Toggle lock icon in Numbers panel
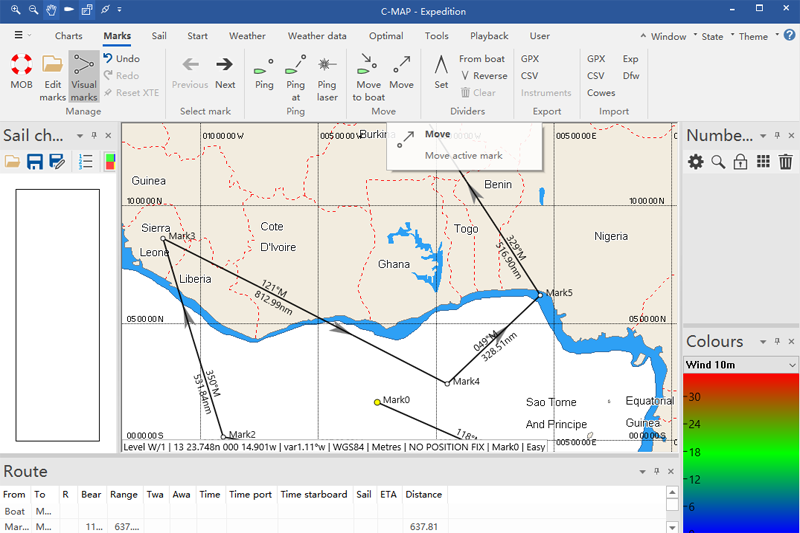Image resolution: width=800 pixels, height=533 pixels. pos(740,162)
